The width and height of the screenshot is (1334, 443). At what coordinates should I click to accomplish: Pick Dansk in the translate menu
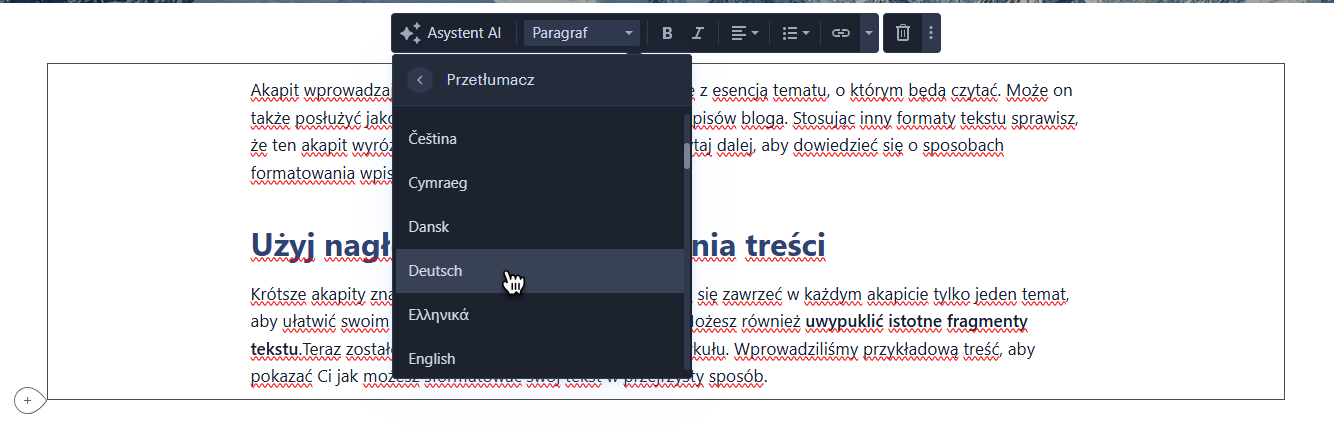point(429,227)
